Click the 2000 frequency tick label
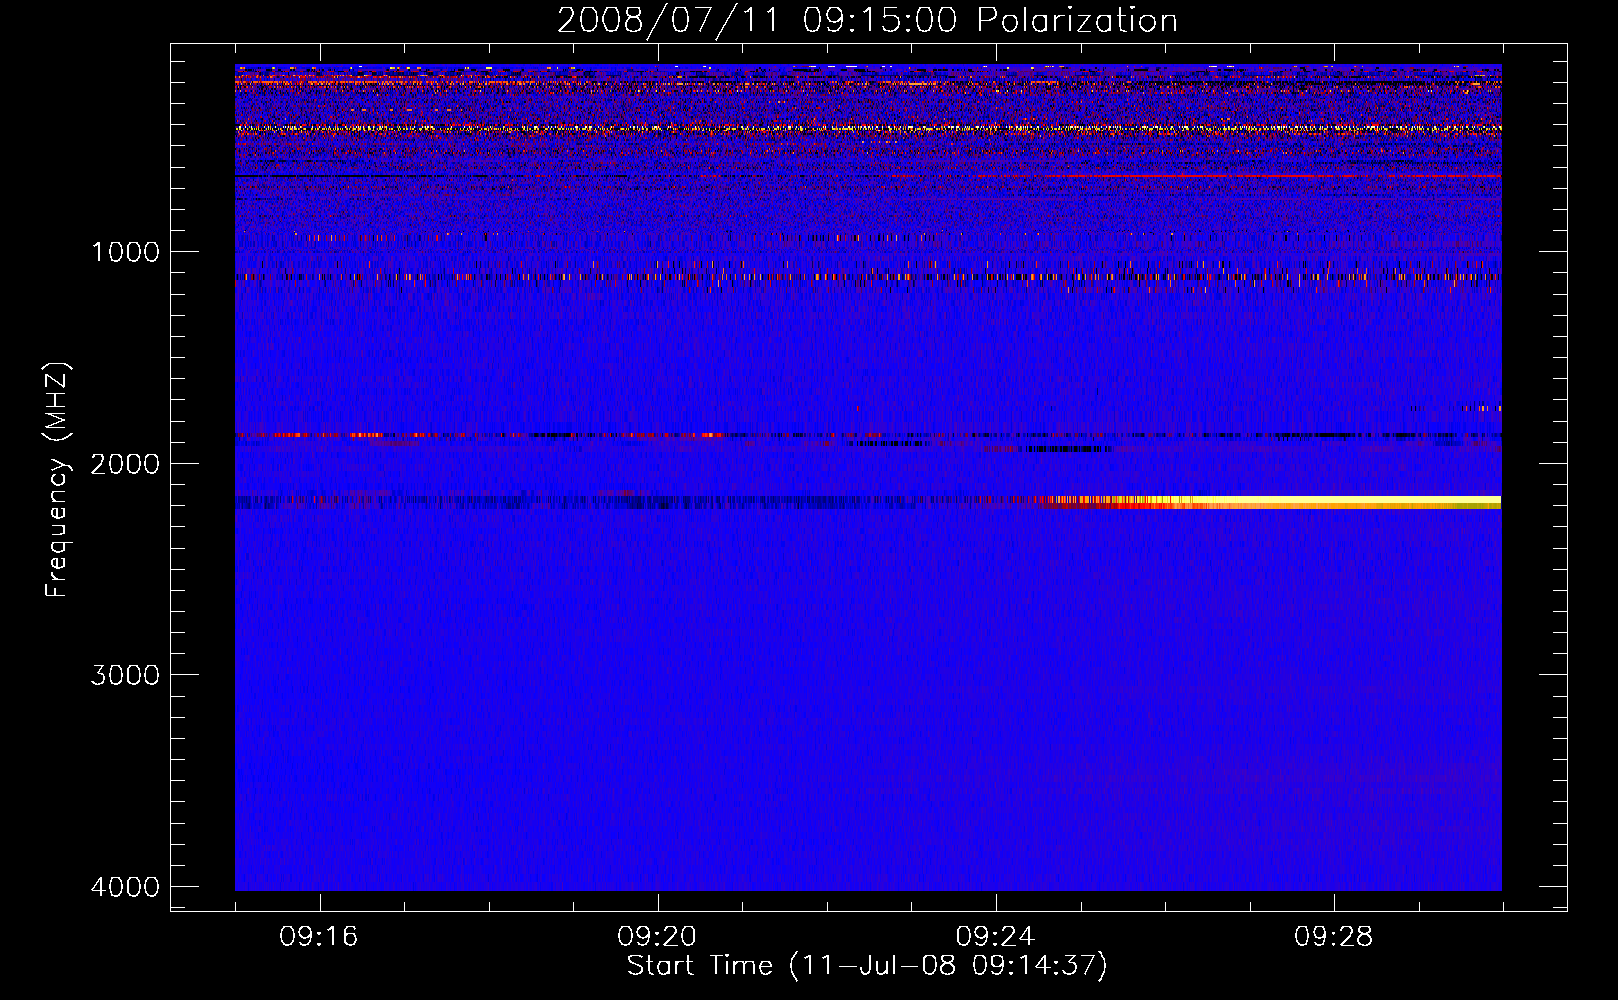This screenshot has width=1618, height=1000. [x=125, y=464]
